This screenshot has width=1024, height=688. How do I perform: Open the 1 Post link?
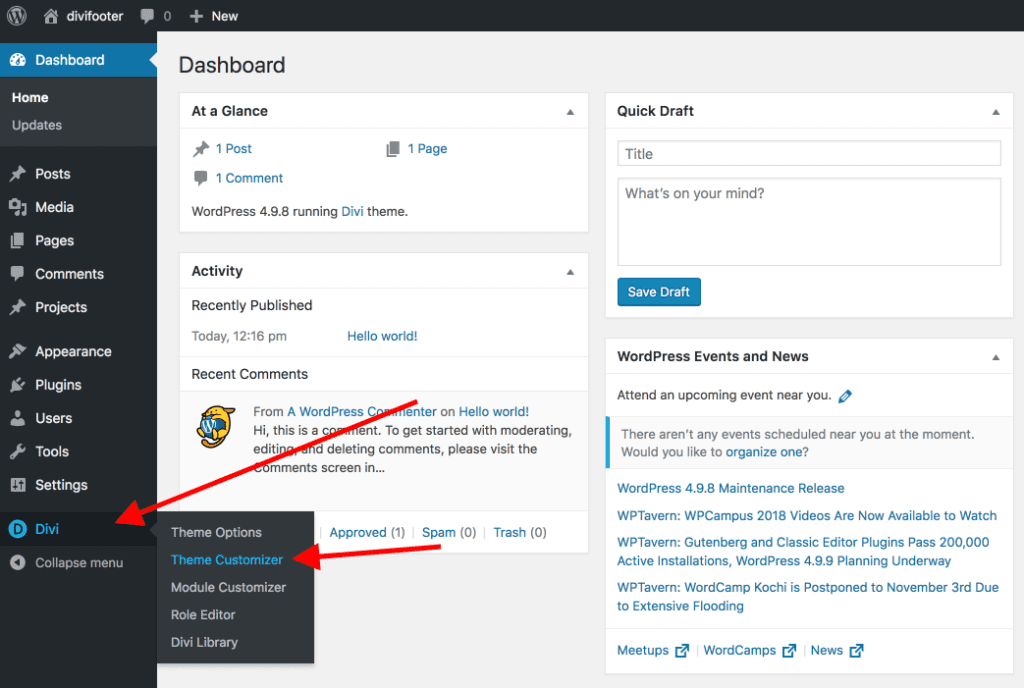(x=233, y=149)
